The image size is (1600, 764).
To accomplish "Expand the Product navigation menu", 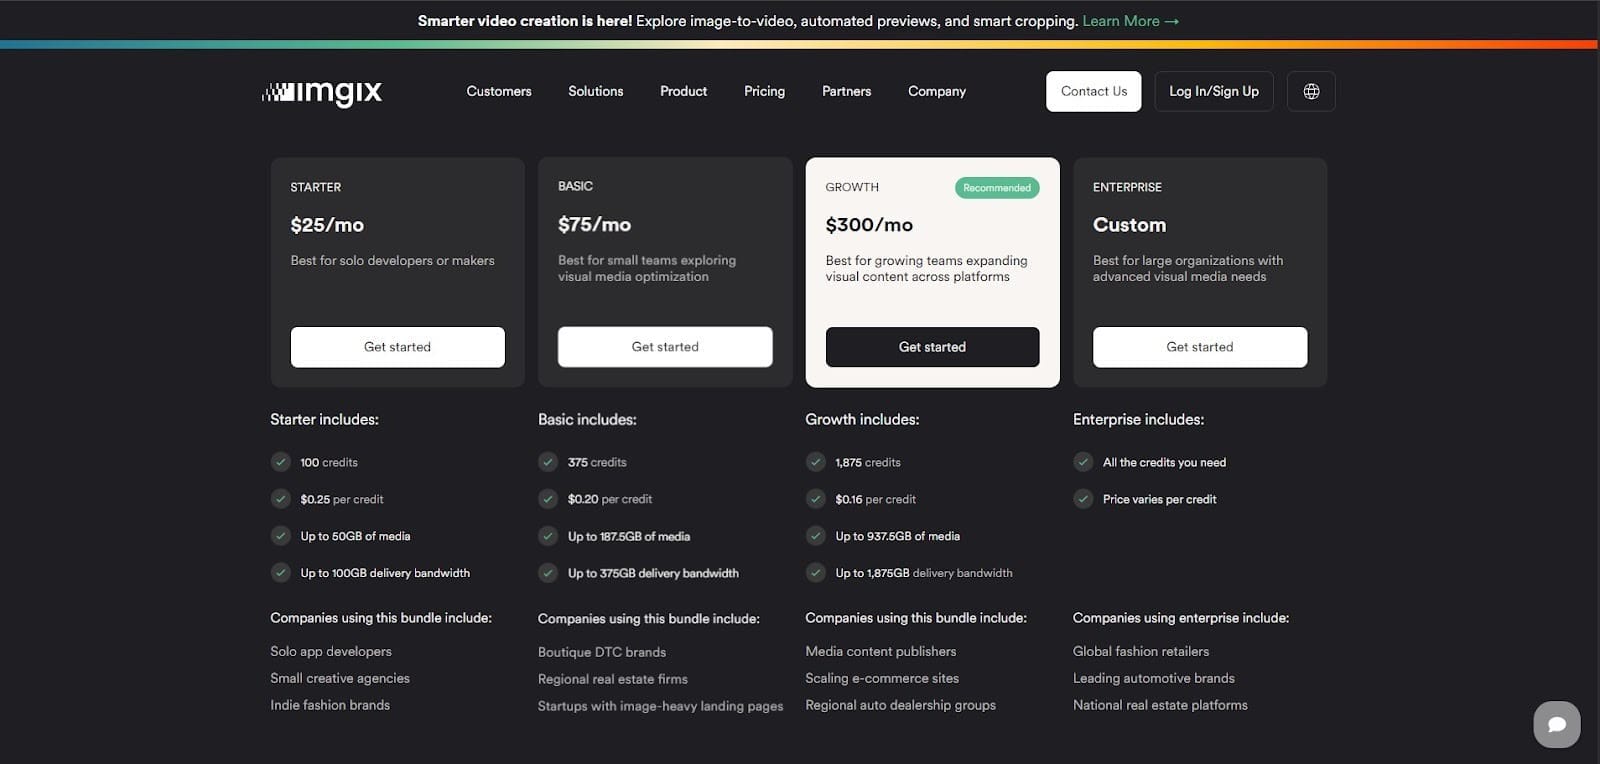I will 683,91.
